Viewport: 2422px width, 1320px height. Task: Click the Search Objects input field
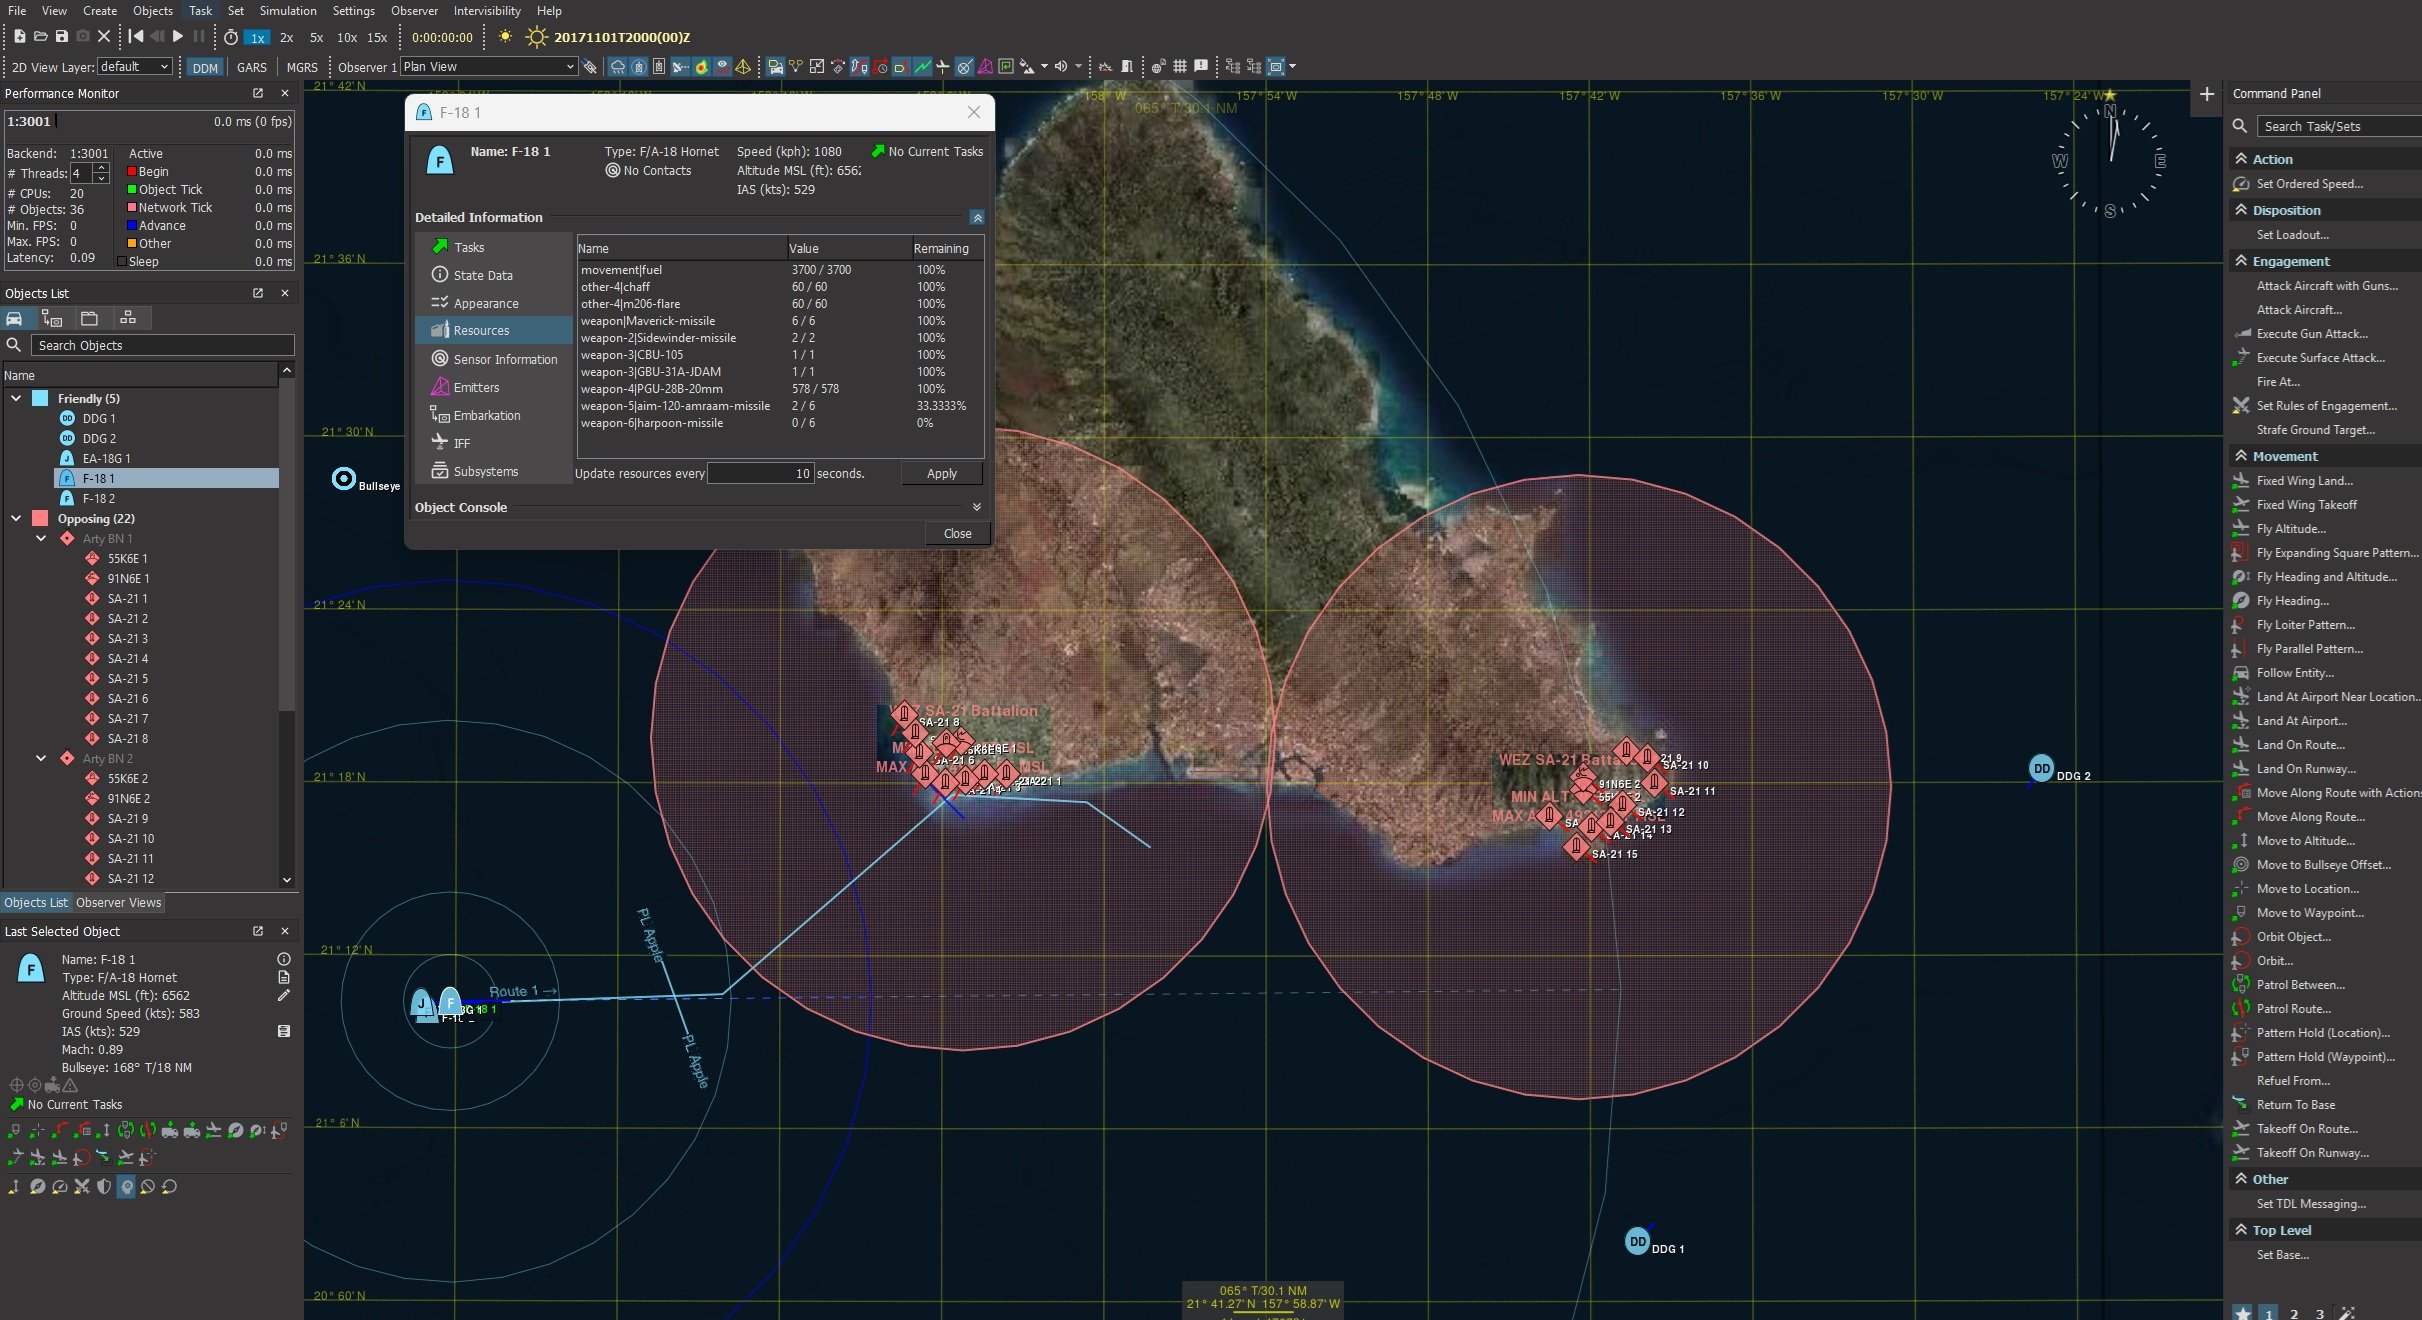(x=162, y=346)
